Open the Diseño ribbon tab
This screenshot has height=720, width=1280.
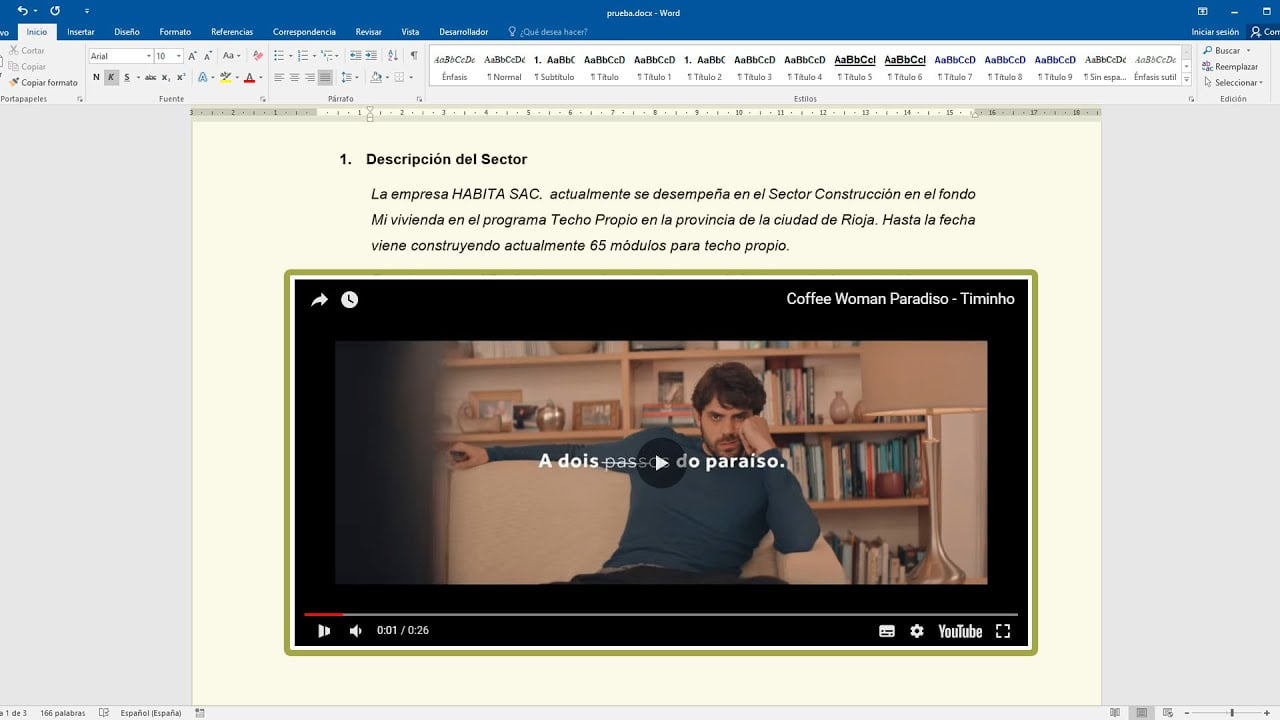pos(127,32)
